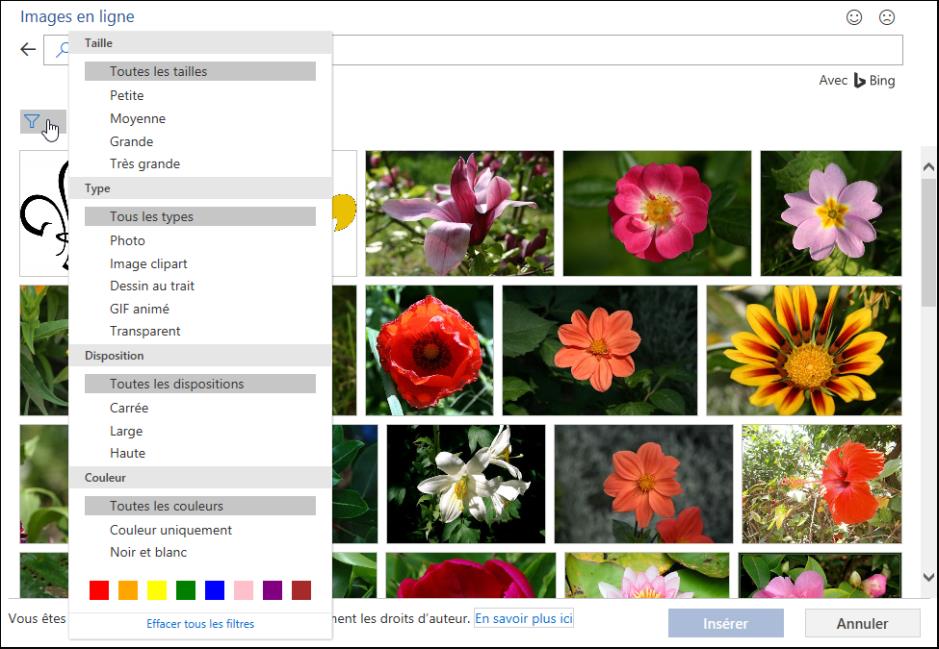Select the blue color swatch

(x=215, y=590)
